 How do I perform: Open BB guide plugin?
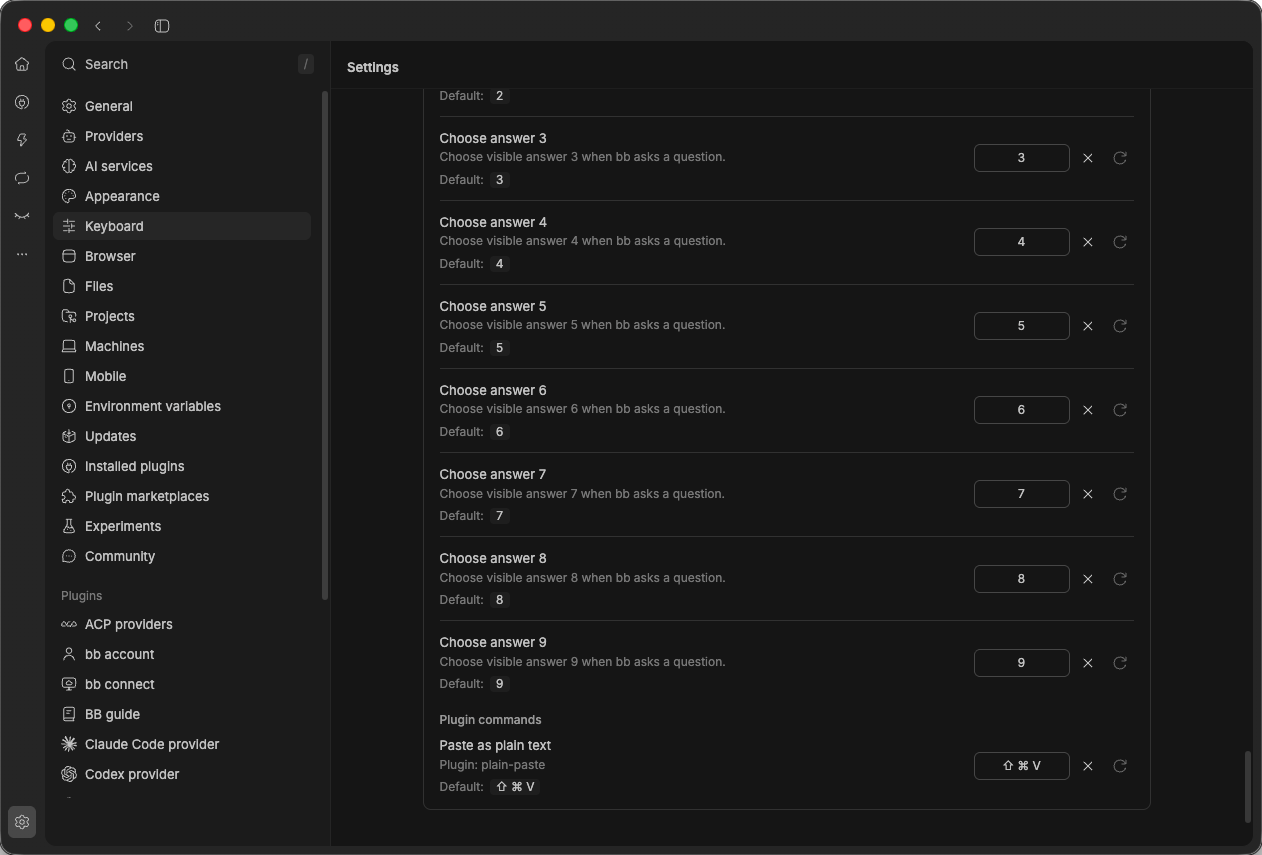[182, 714]
